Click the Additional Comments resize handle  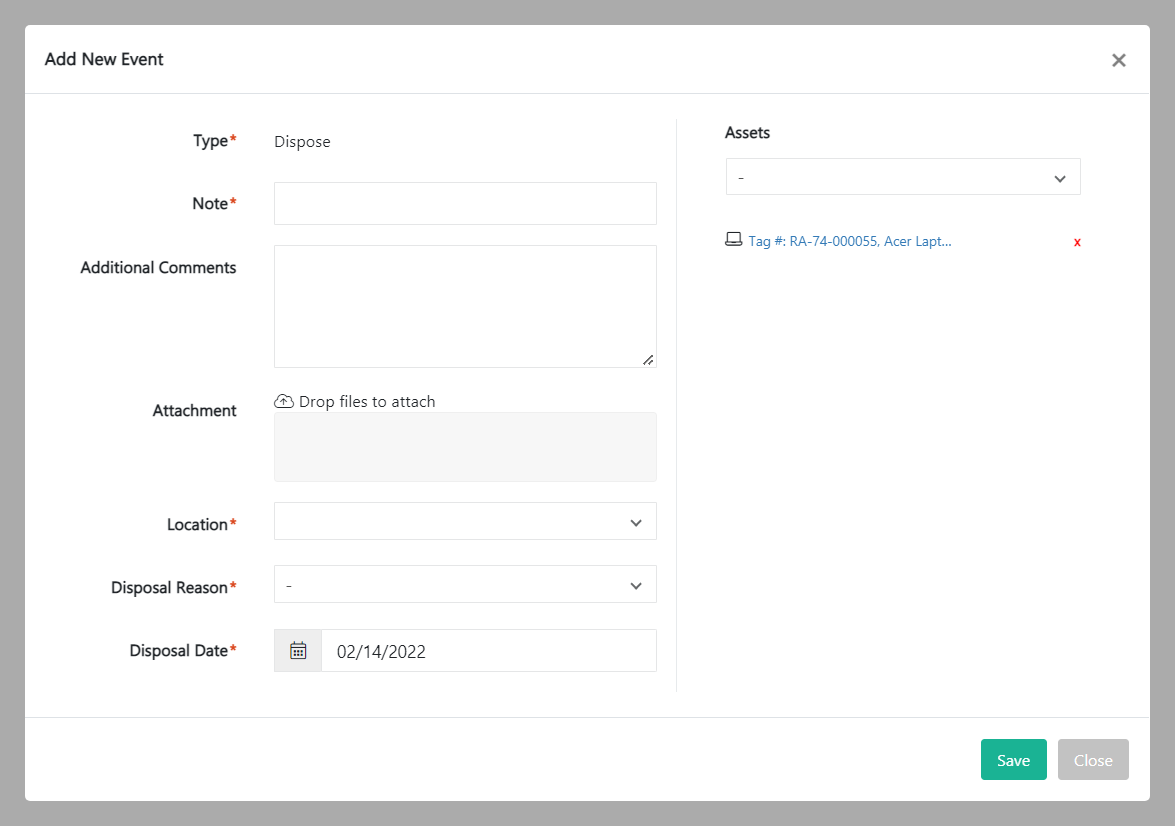648,359
